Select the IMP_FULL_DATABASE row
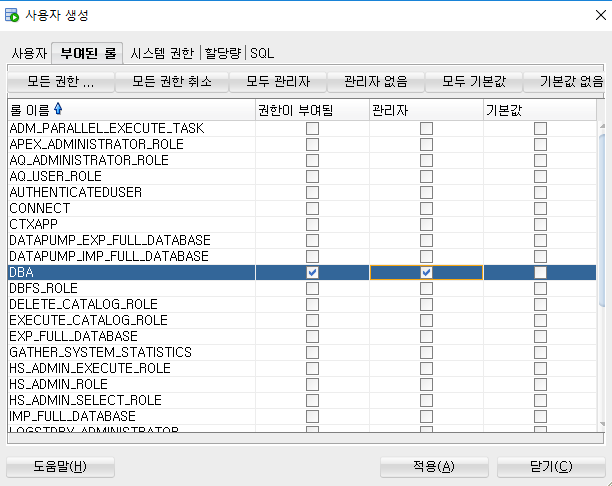This screenshot has width=612, height=486. tap(302, 417)
